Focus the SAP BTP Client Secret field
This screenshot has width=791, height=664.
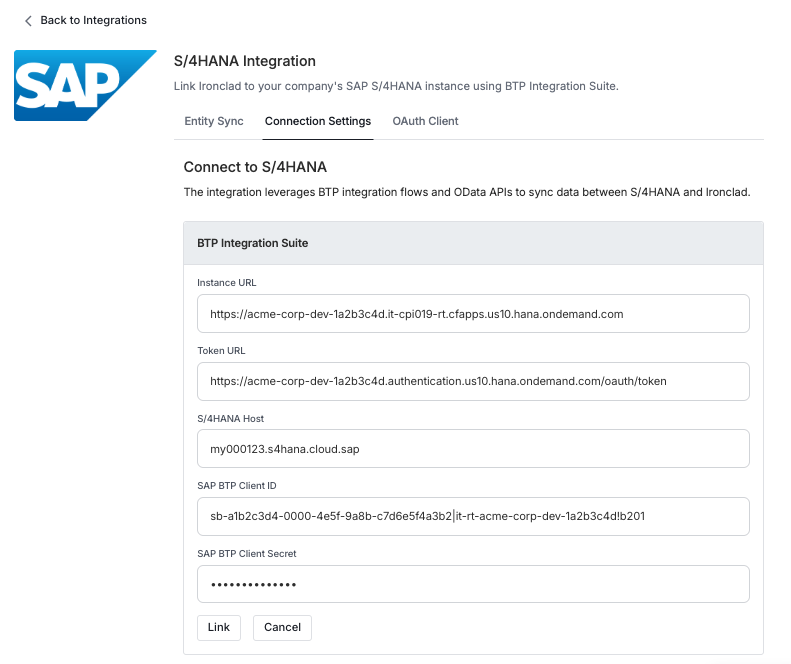pyautogui.click(x=473, y=584)
